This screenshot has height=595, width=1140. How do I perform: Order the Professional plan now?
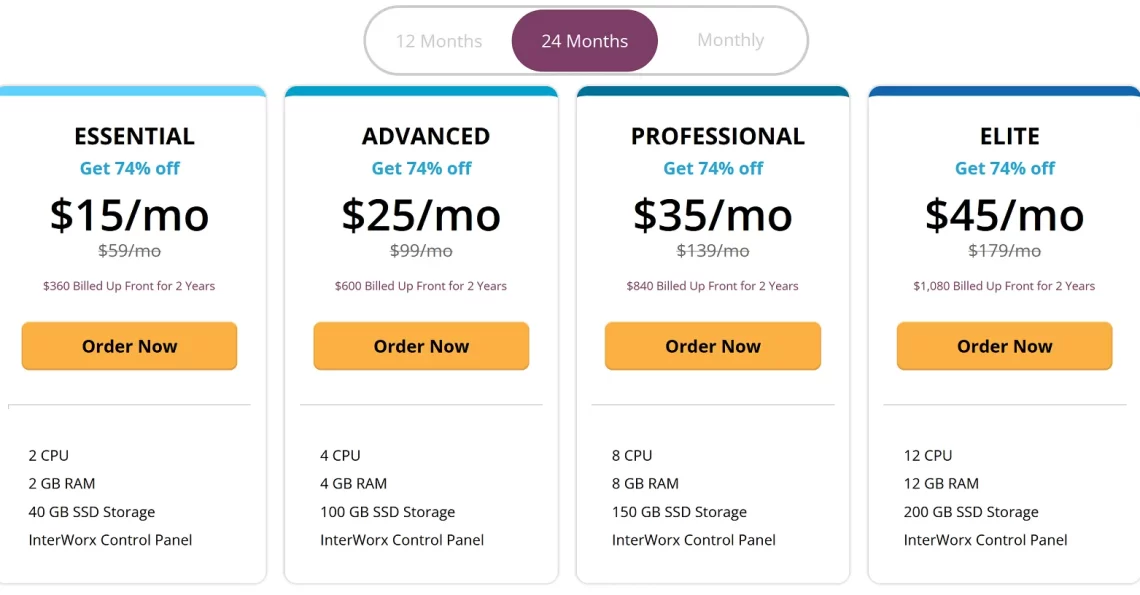tap(712, 346)
